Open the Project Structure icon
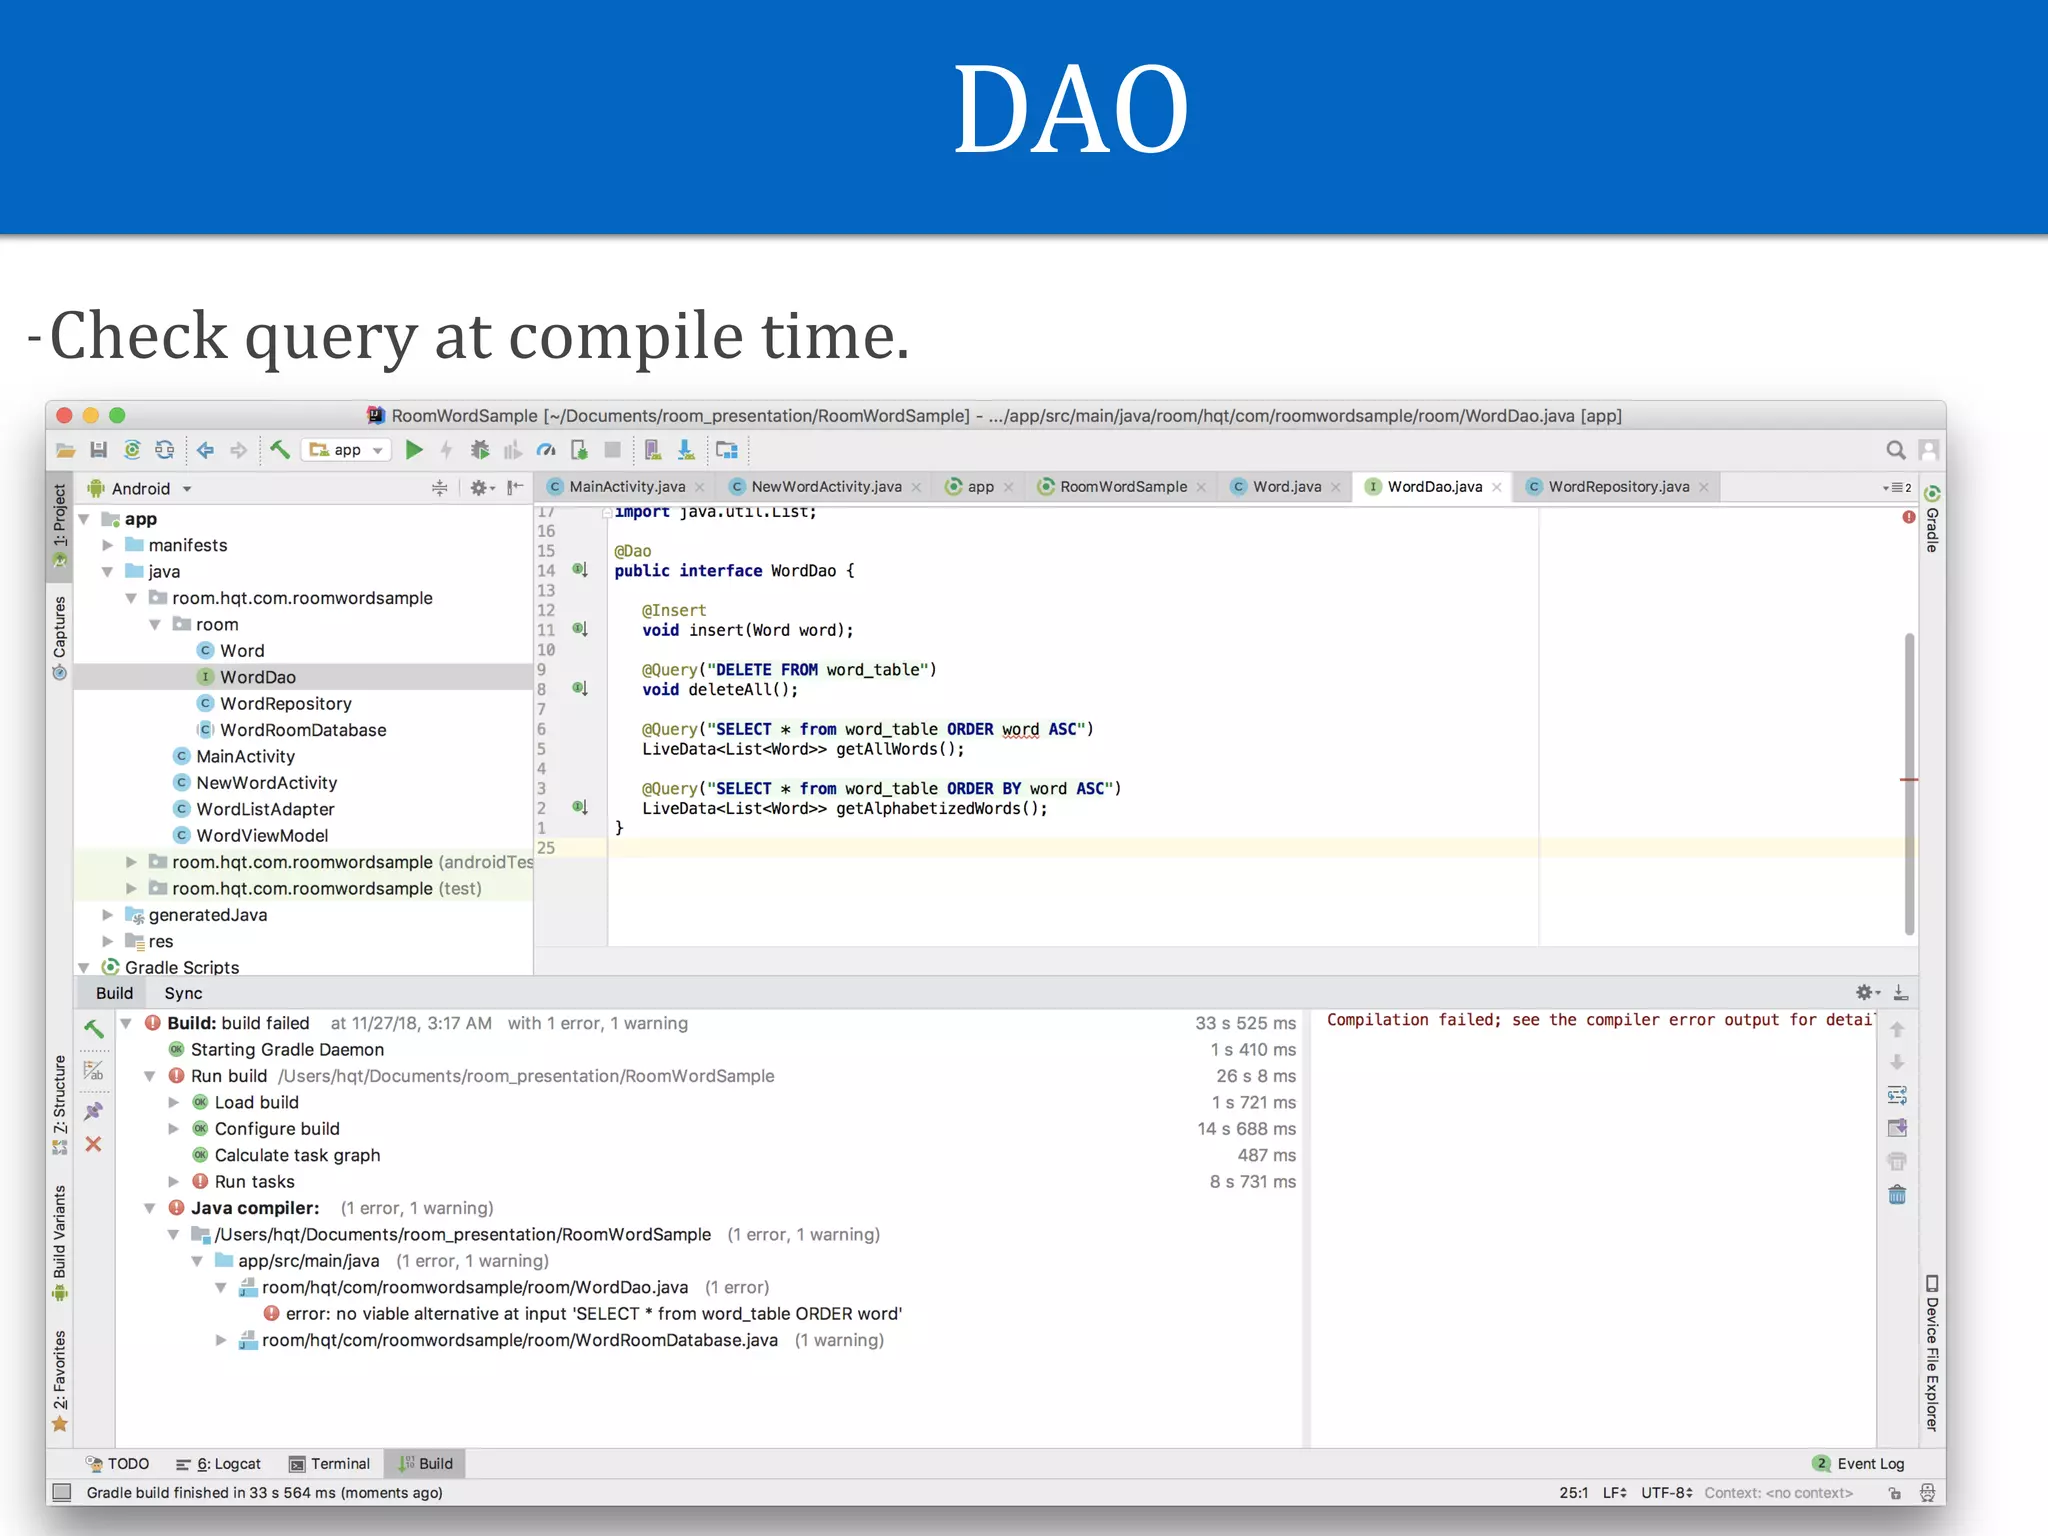 [x=727, y=450]
